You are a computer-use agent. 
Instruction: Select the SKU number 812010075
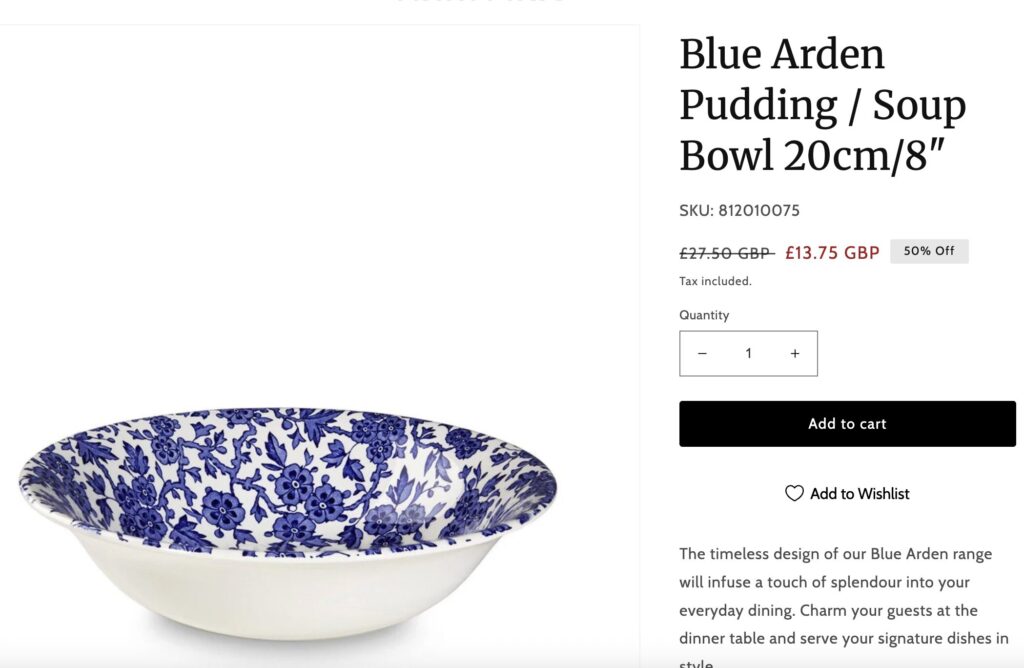tap(759, 211)
